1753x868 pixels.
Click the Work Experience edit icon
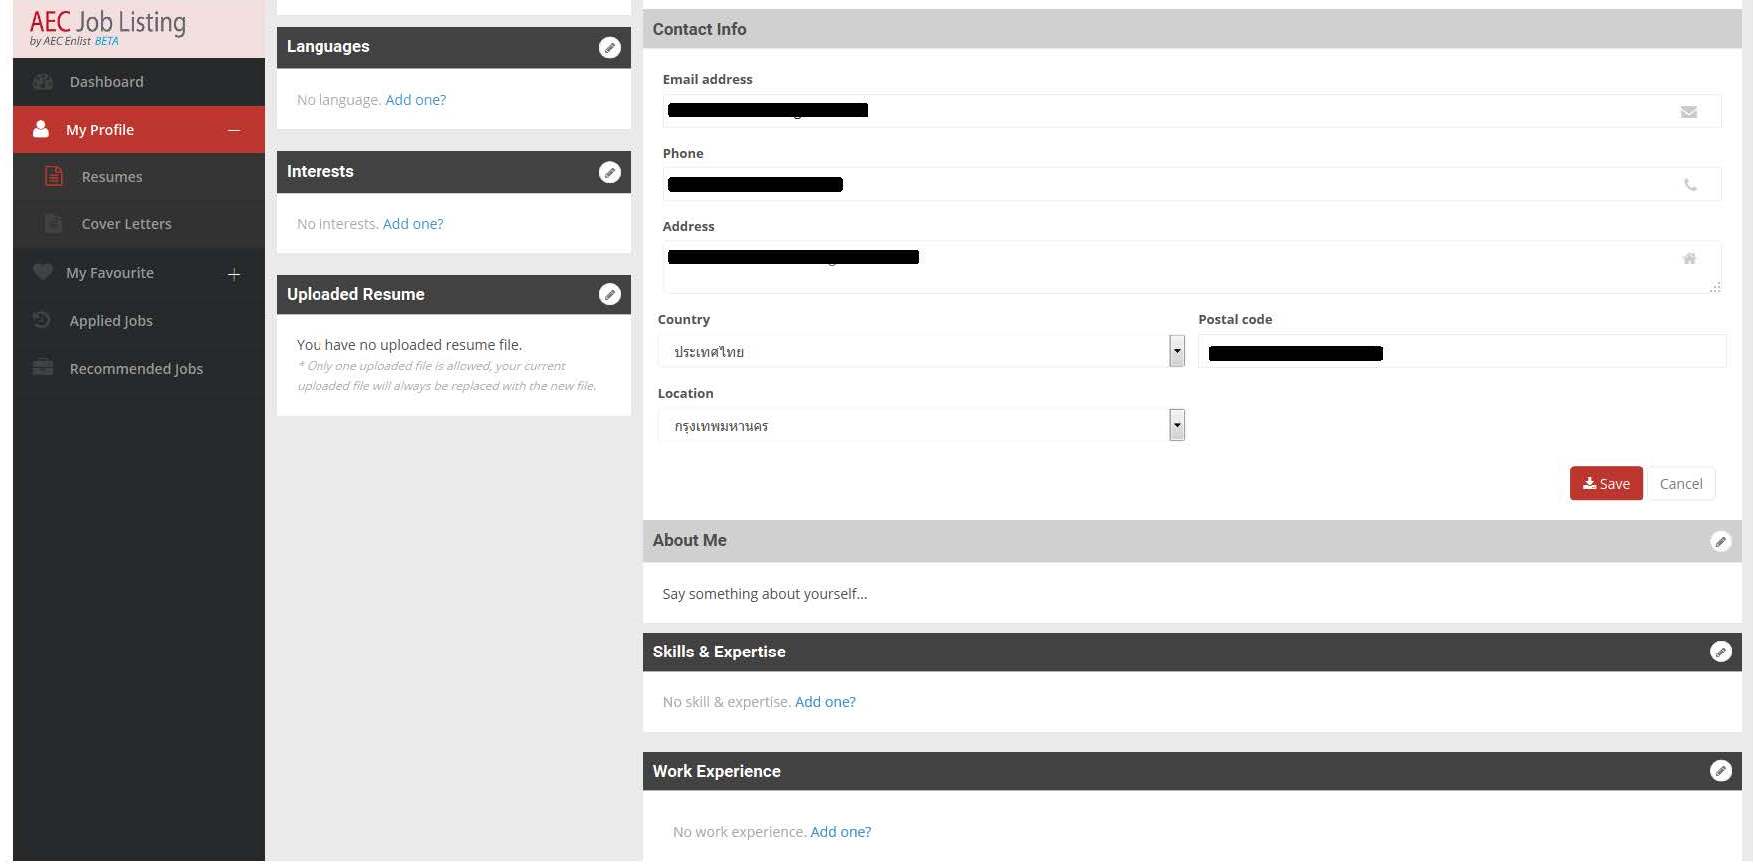coord(1720,771)
